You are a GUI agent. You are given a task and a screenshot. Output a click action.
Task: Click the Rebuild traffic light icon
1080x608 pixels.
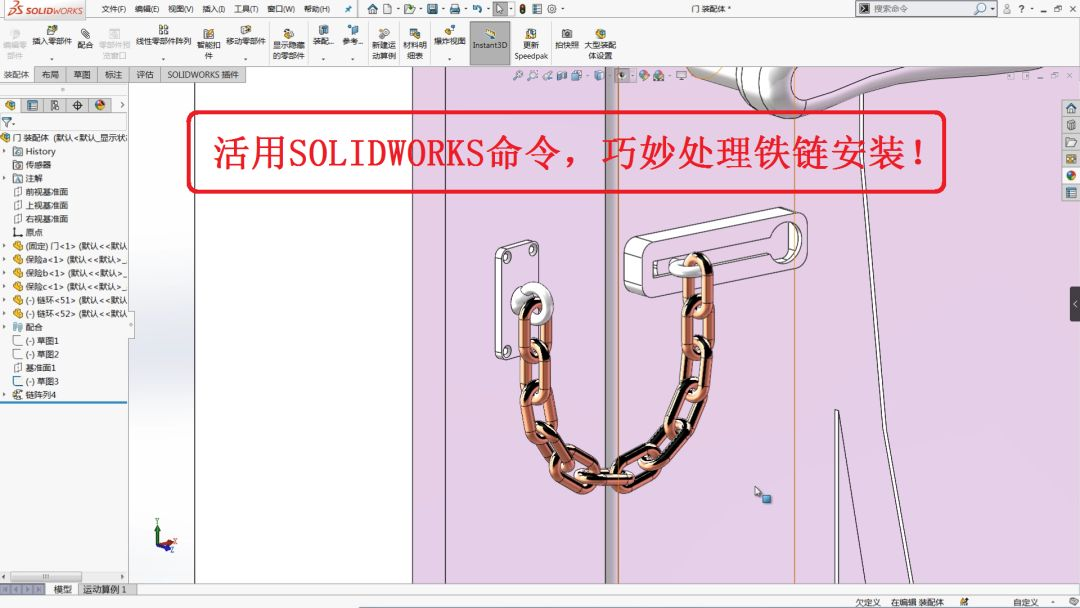pyautogui.click(x=522, y=9)
